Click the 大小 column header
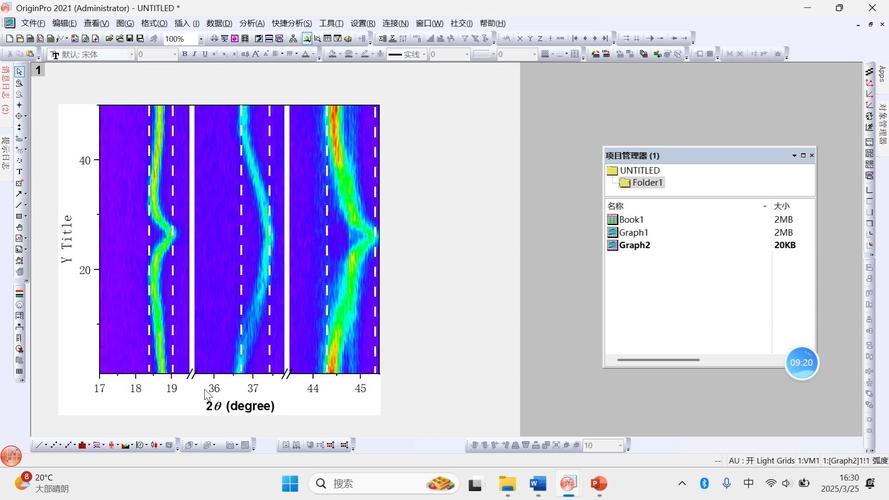Viewport: 889px width, 500px height. [x=781, y=206]
